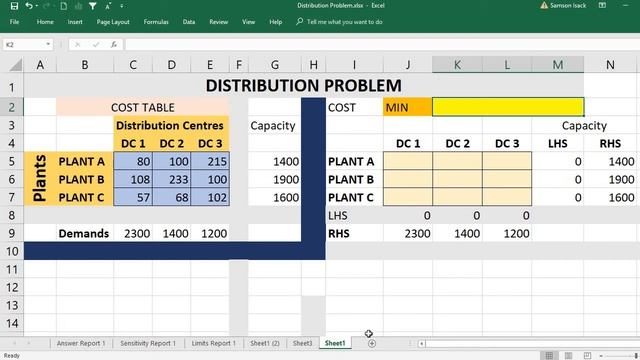The width and height of the screenshot is (640, 360).
Task: Click the horizontal scrollbar left arrow
Action: (422, 344)
